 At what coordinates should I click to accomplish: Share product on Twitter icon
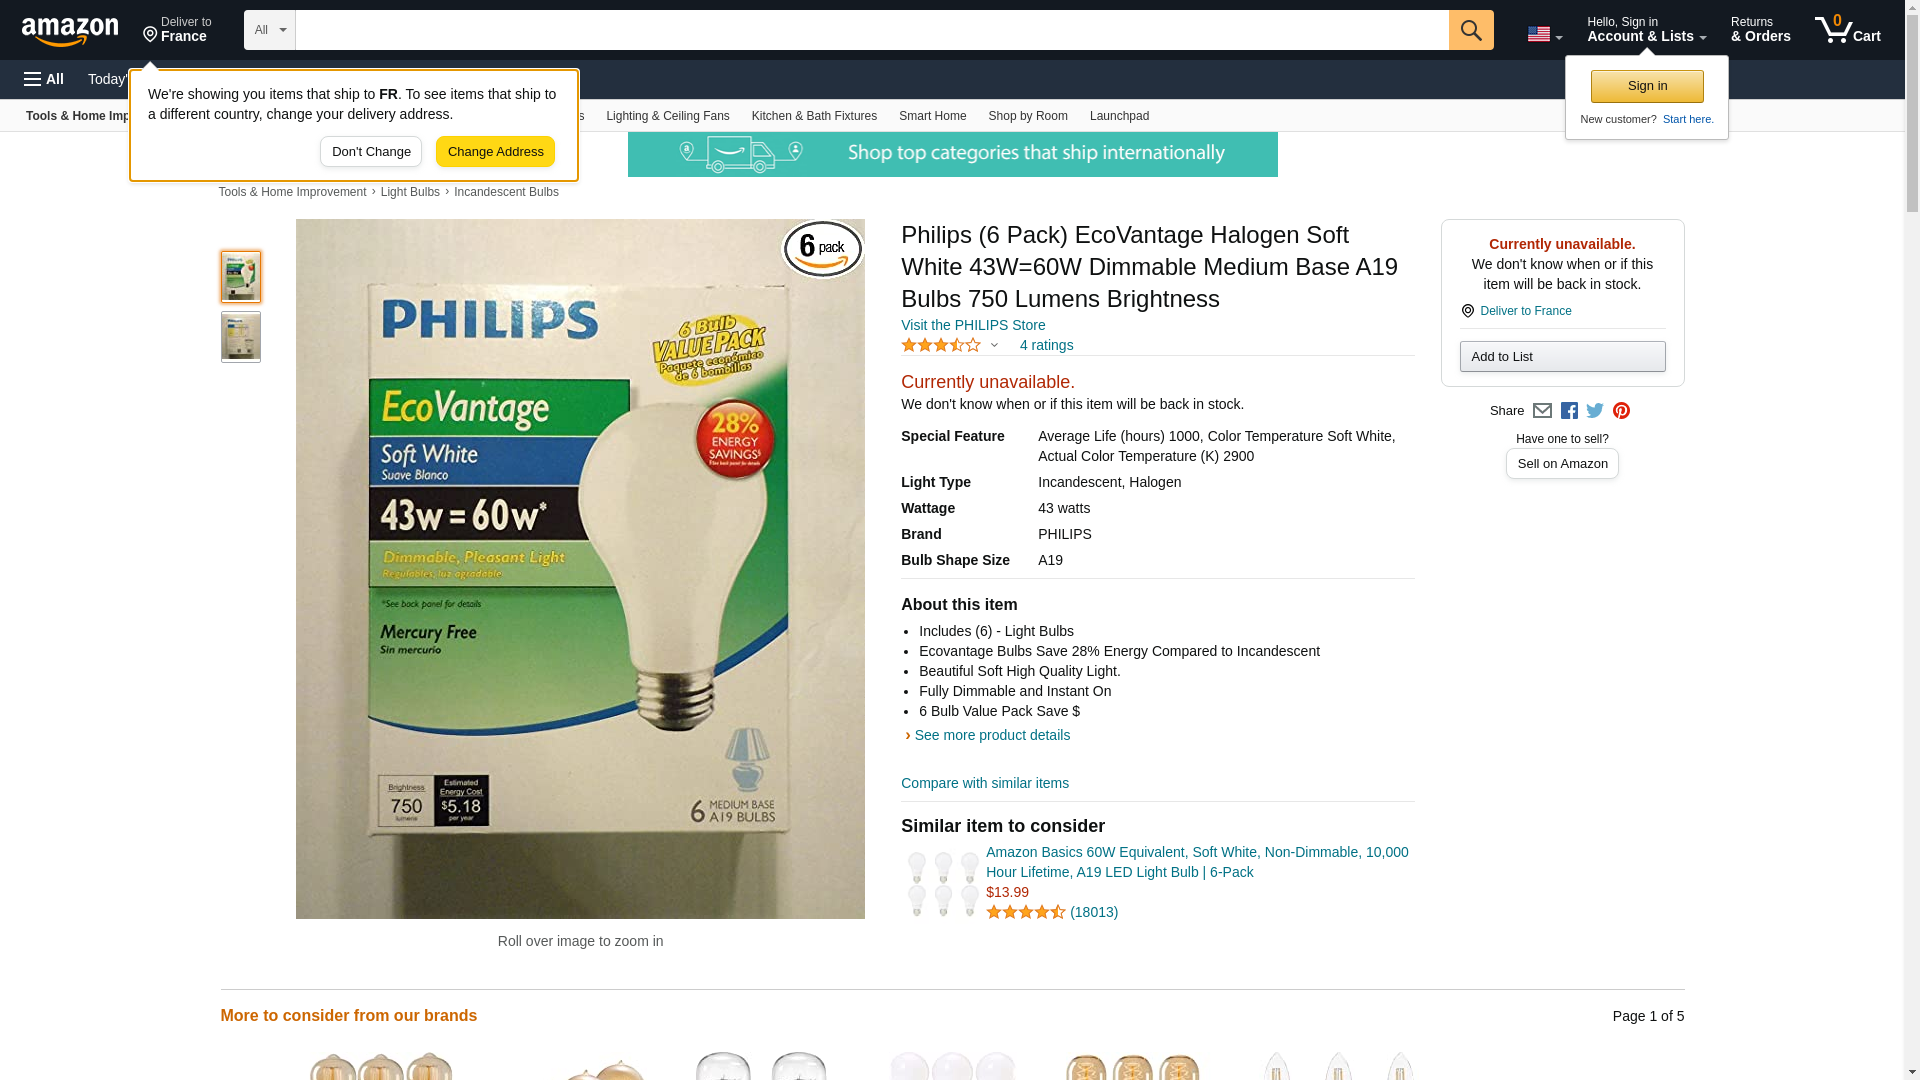click(1595, 411)
